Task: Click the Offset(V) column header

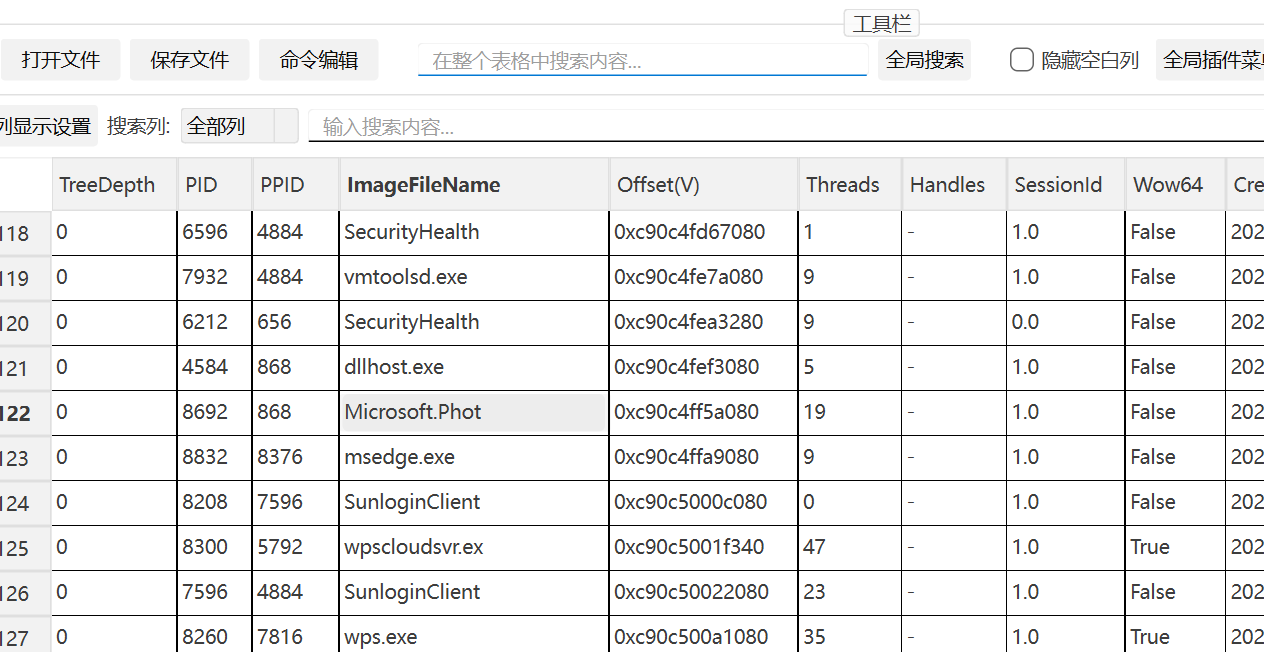Action: tap(704, 184)
